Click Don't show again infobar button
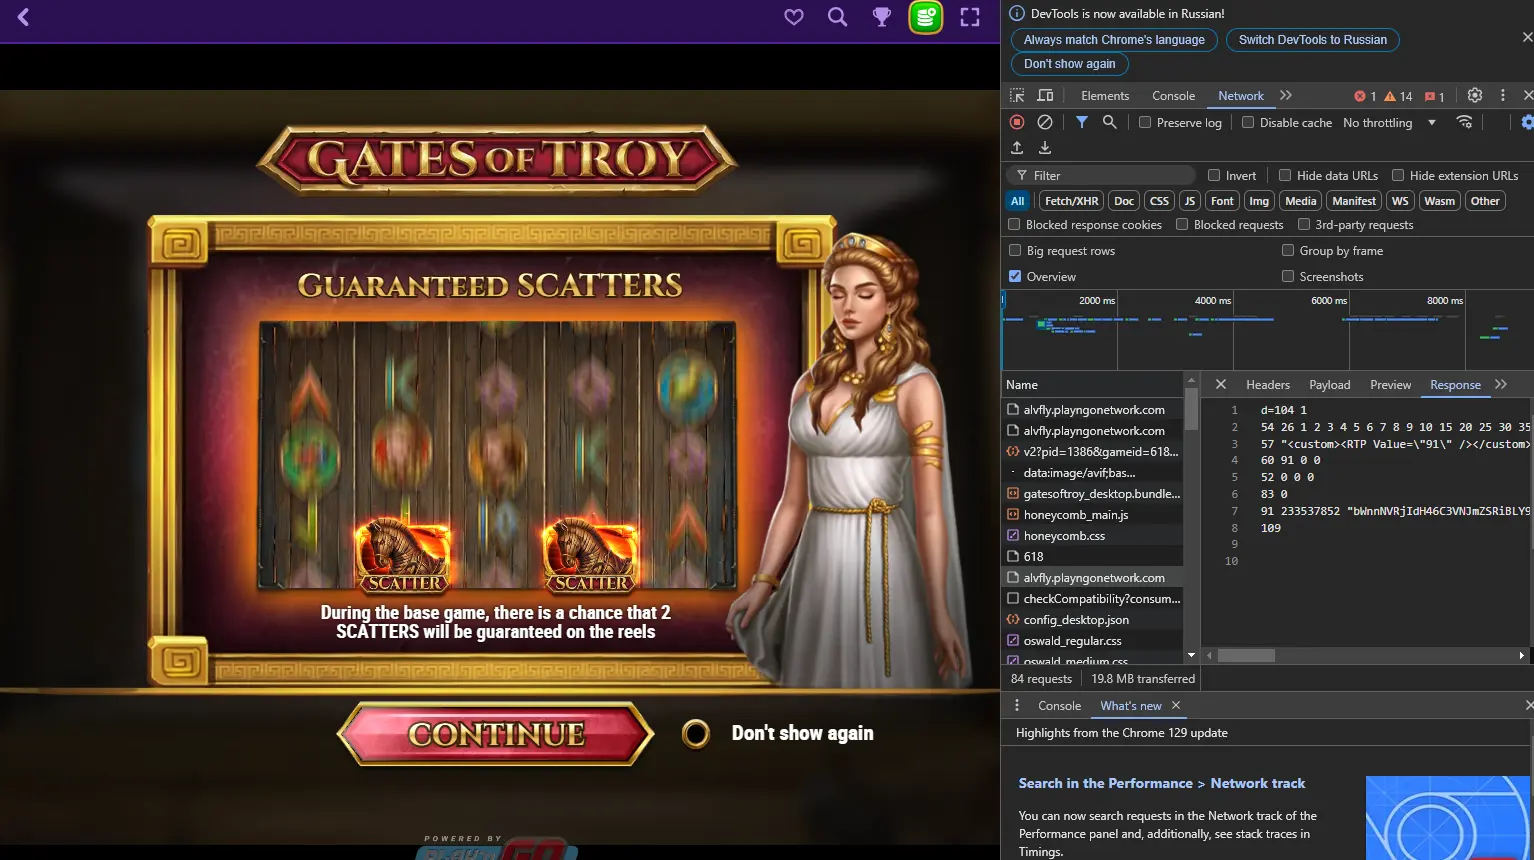The width and height of the screenshot is (1534, 860). point(1069,64)
